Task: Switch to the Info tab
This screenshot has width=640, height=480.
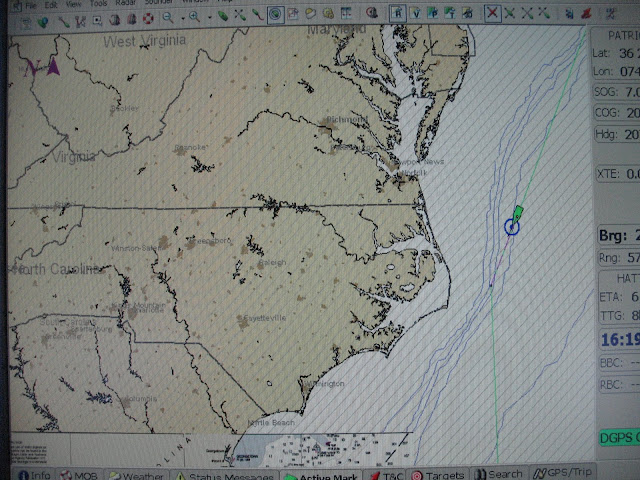Action: click(34, 475)
